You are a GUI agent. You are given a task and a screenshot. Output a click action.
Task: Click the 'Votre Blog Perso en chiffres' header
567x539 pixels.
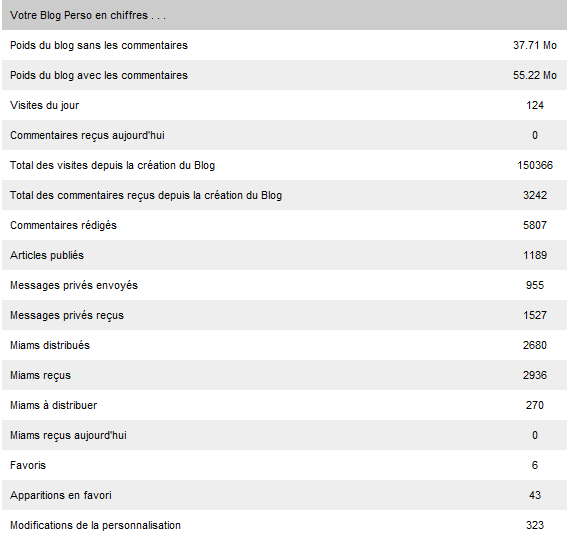88,16
